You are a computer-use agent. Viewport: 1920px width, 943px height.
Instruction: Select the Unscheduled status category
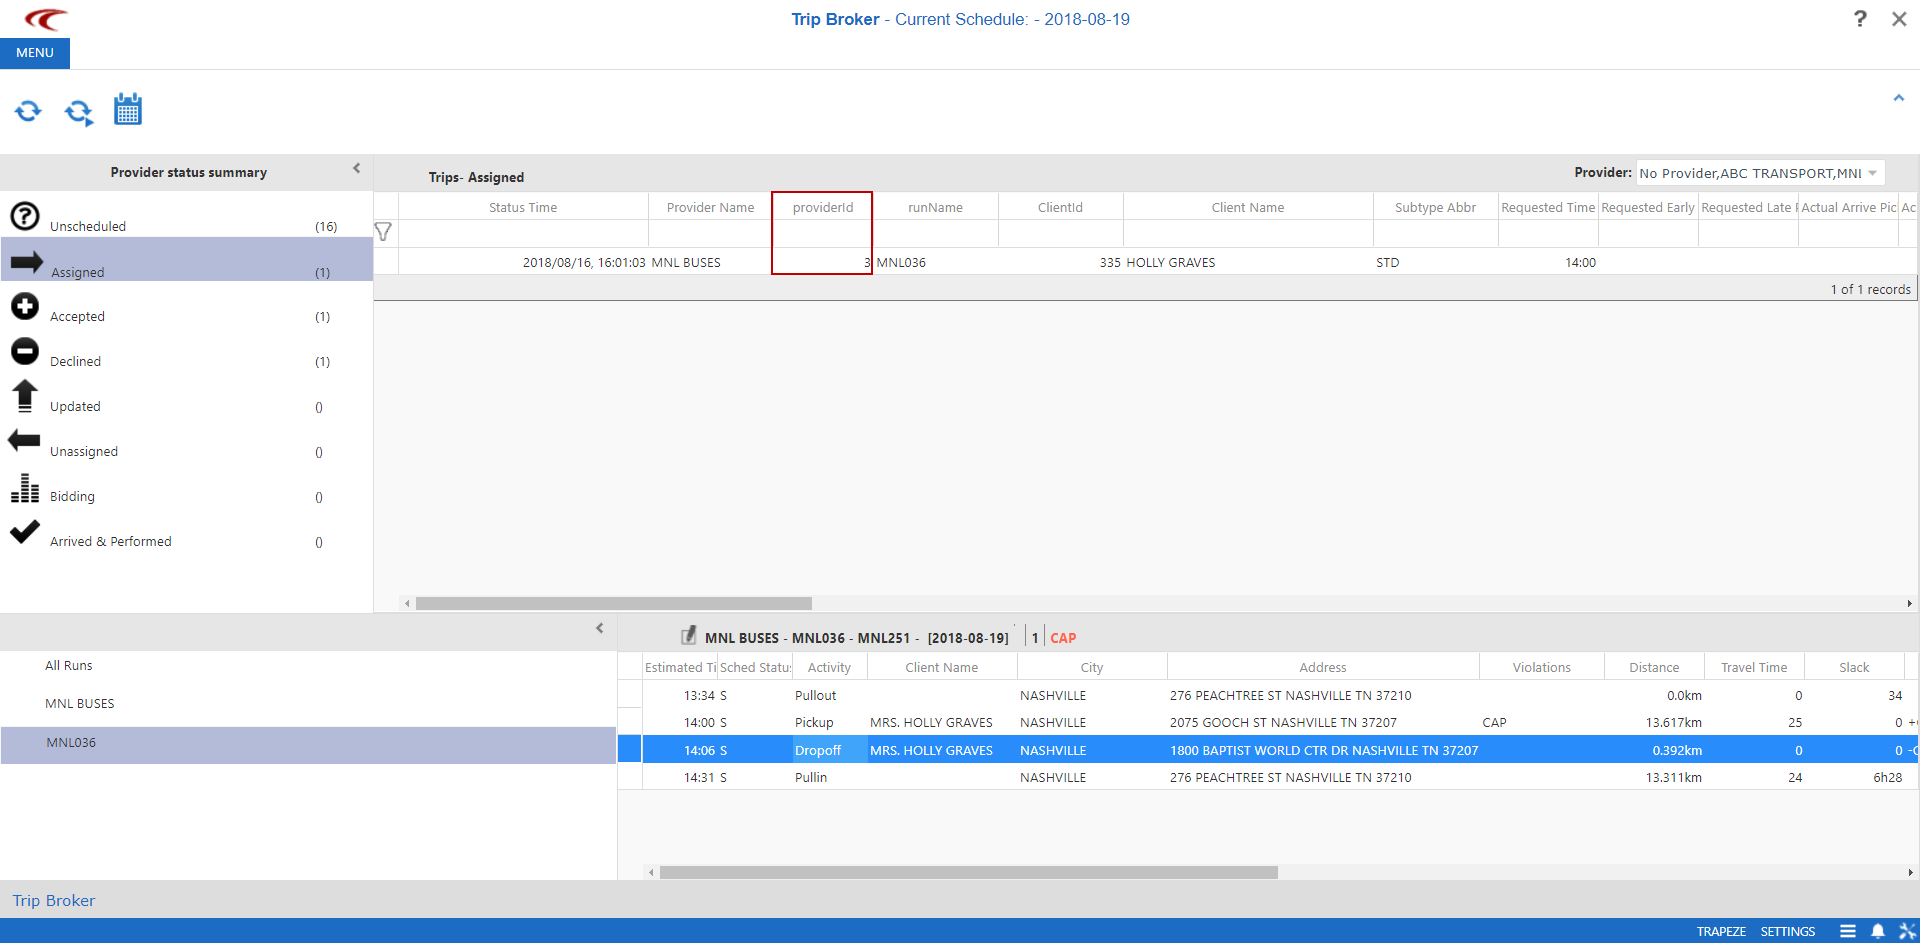tap(88, 226)
